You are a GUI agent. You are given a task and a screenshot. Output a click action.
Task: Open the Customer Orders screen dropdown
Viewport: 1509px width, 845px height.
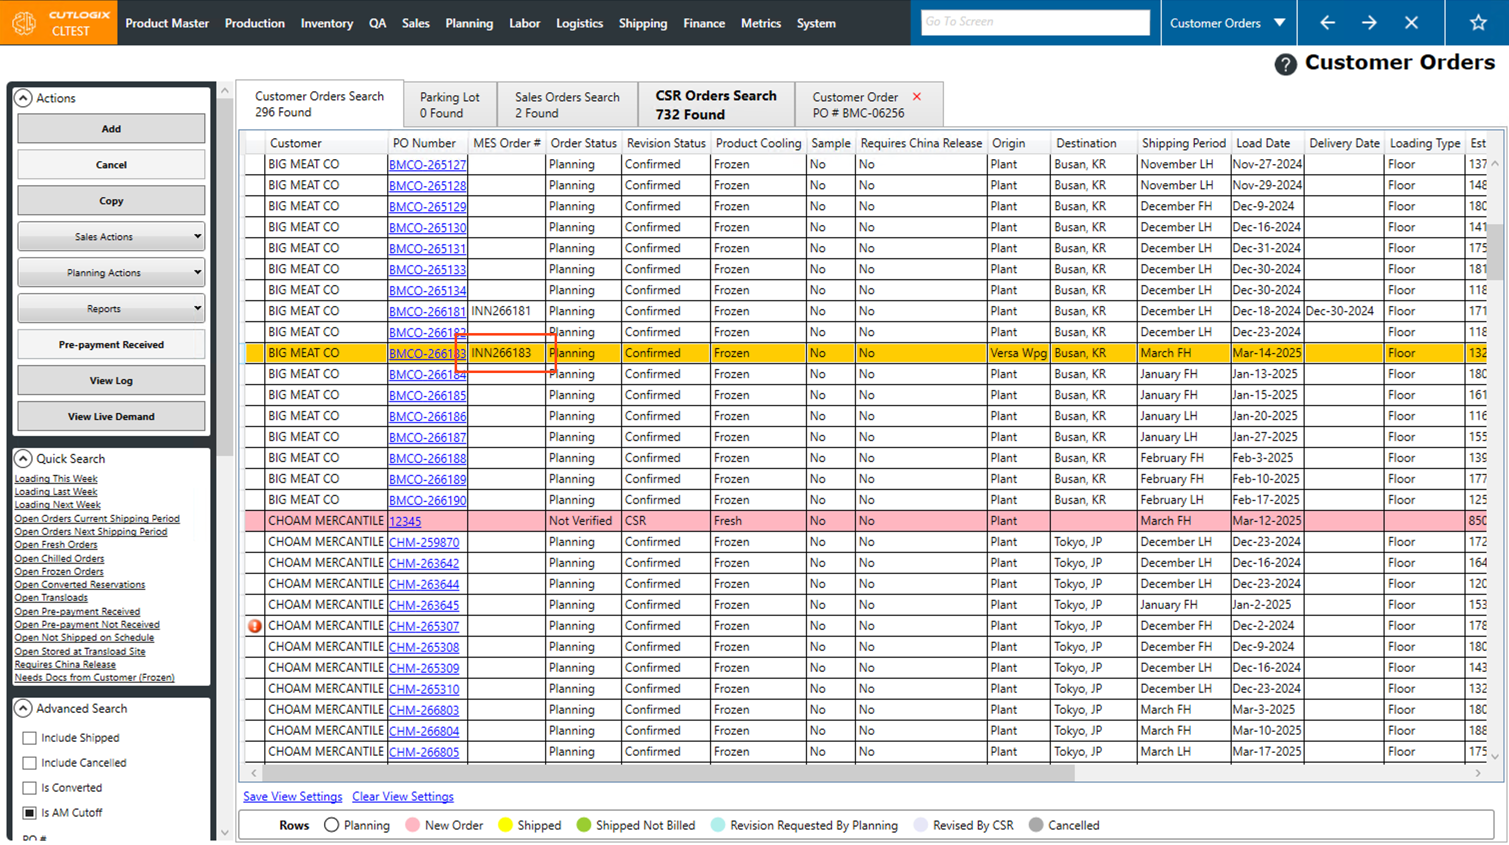(x=1279, y=22)
